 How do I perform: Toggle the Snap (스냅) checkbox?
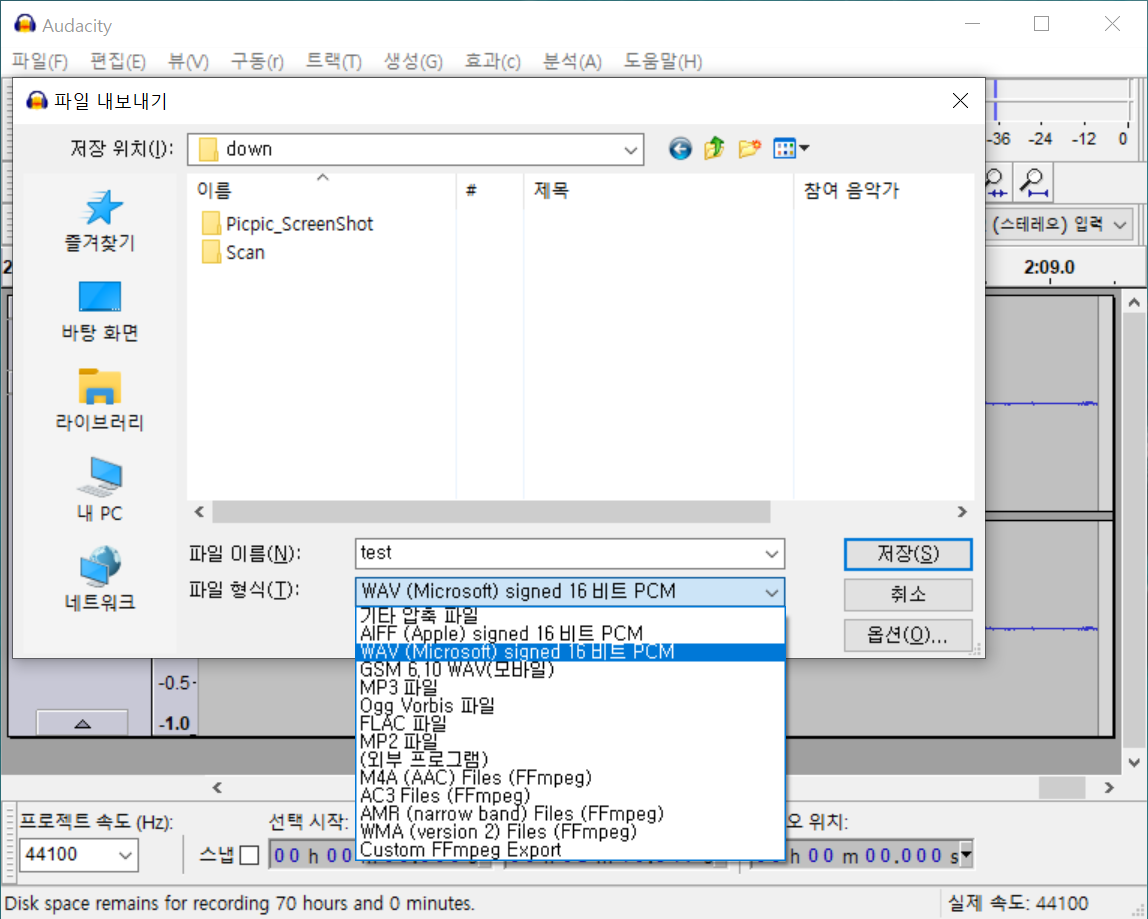250,855
